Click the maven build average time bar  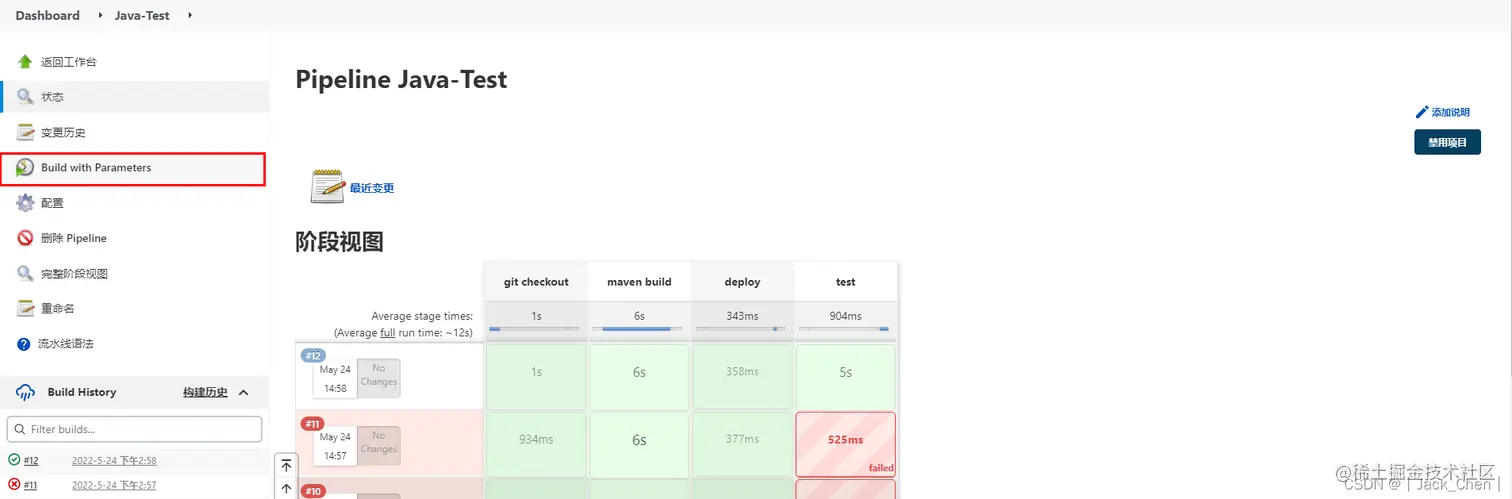pyautogui.click(x=639, y=329)
